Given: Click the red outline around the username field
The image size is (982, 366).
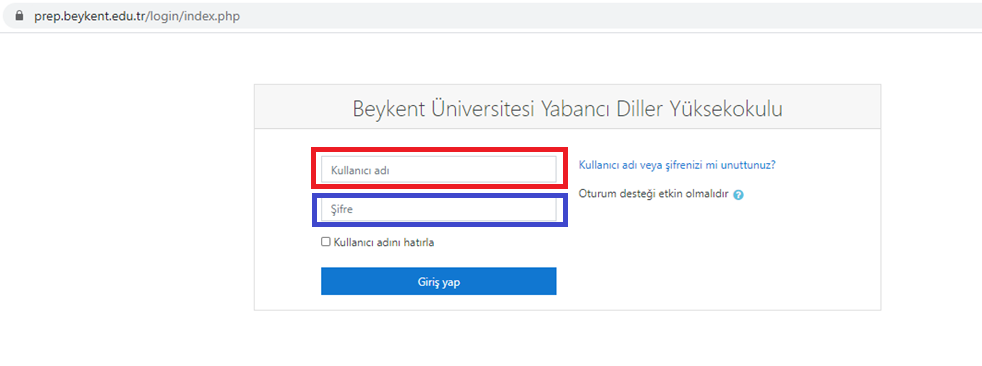Looking at the screenshot, I should click(x=439, y=150).
